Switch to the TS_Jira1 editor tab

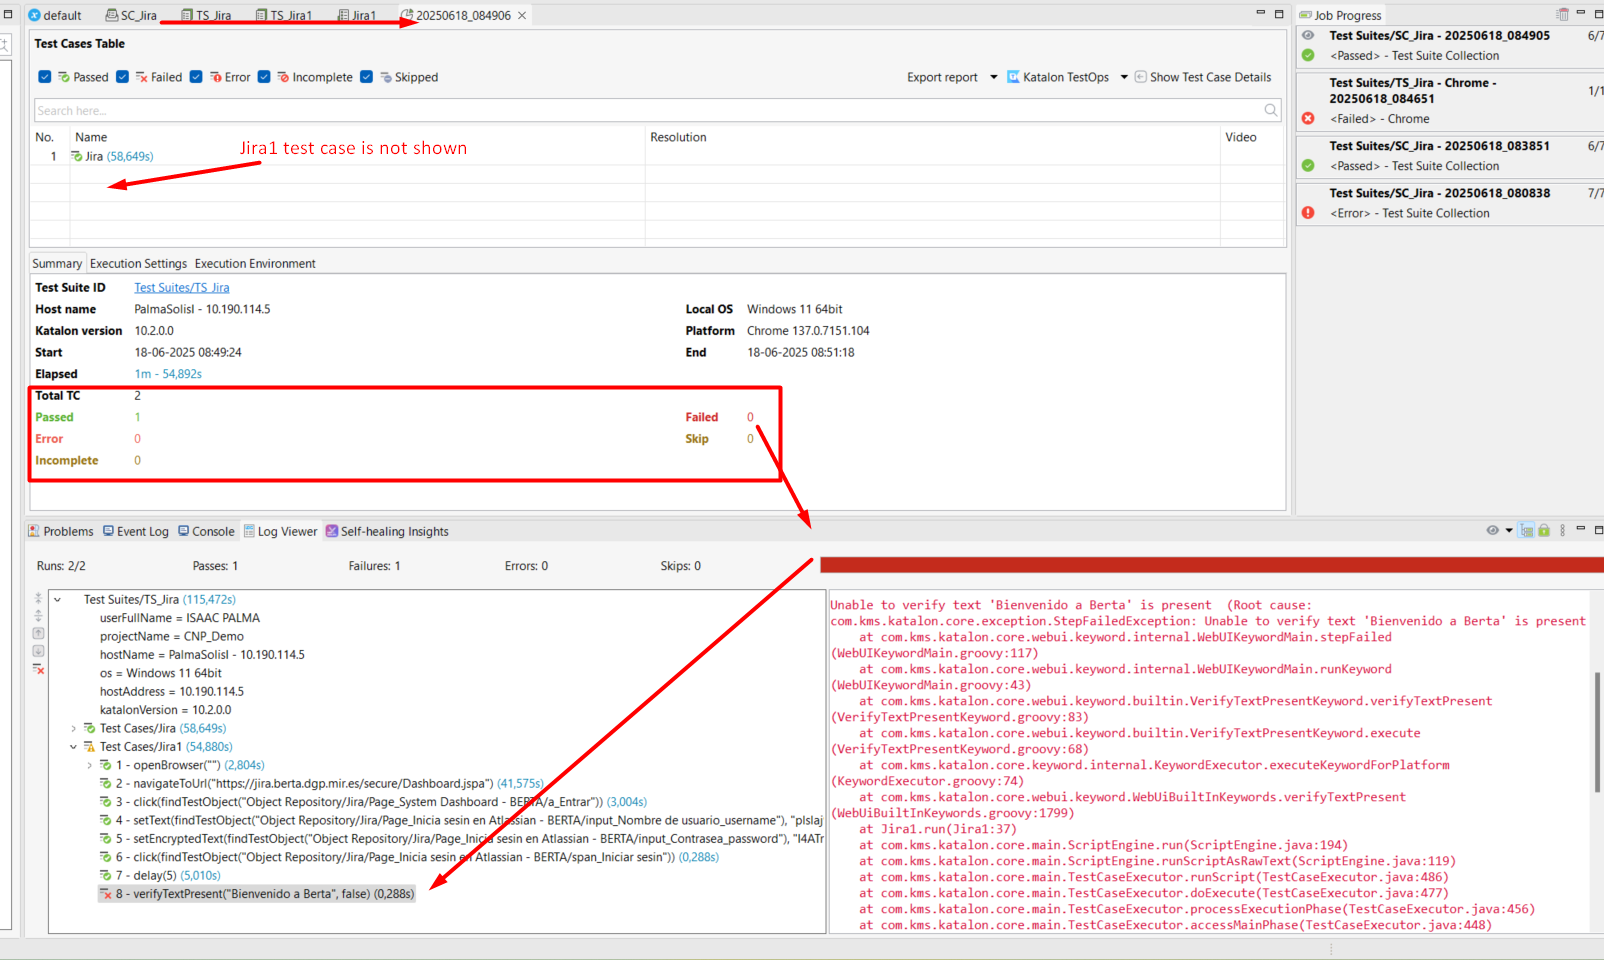click(x=284, y=15)
